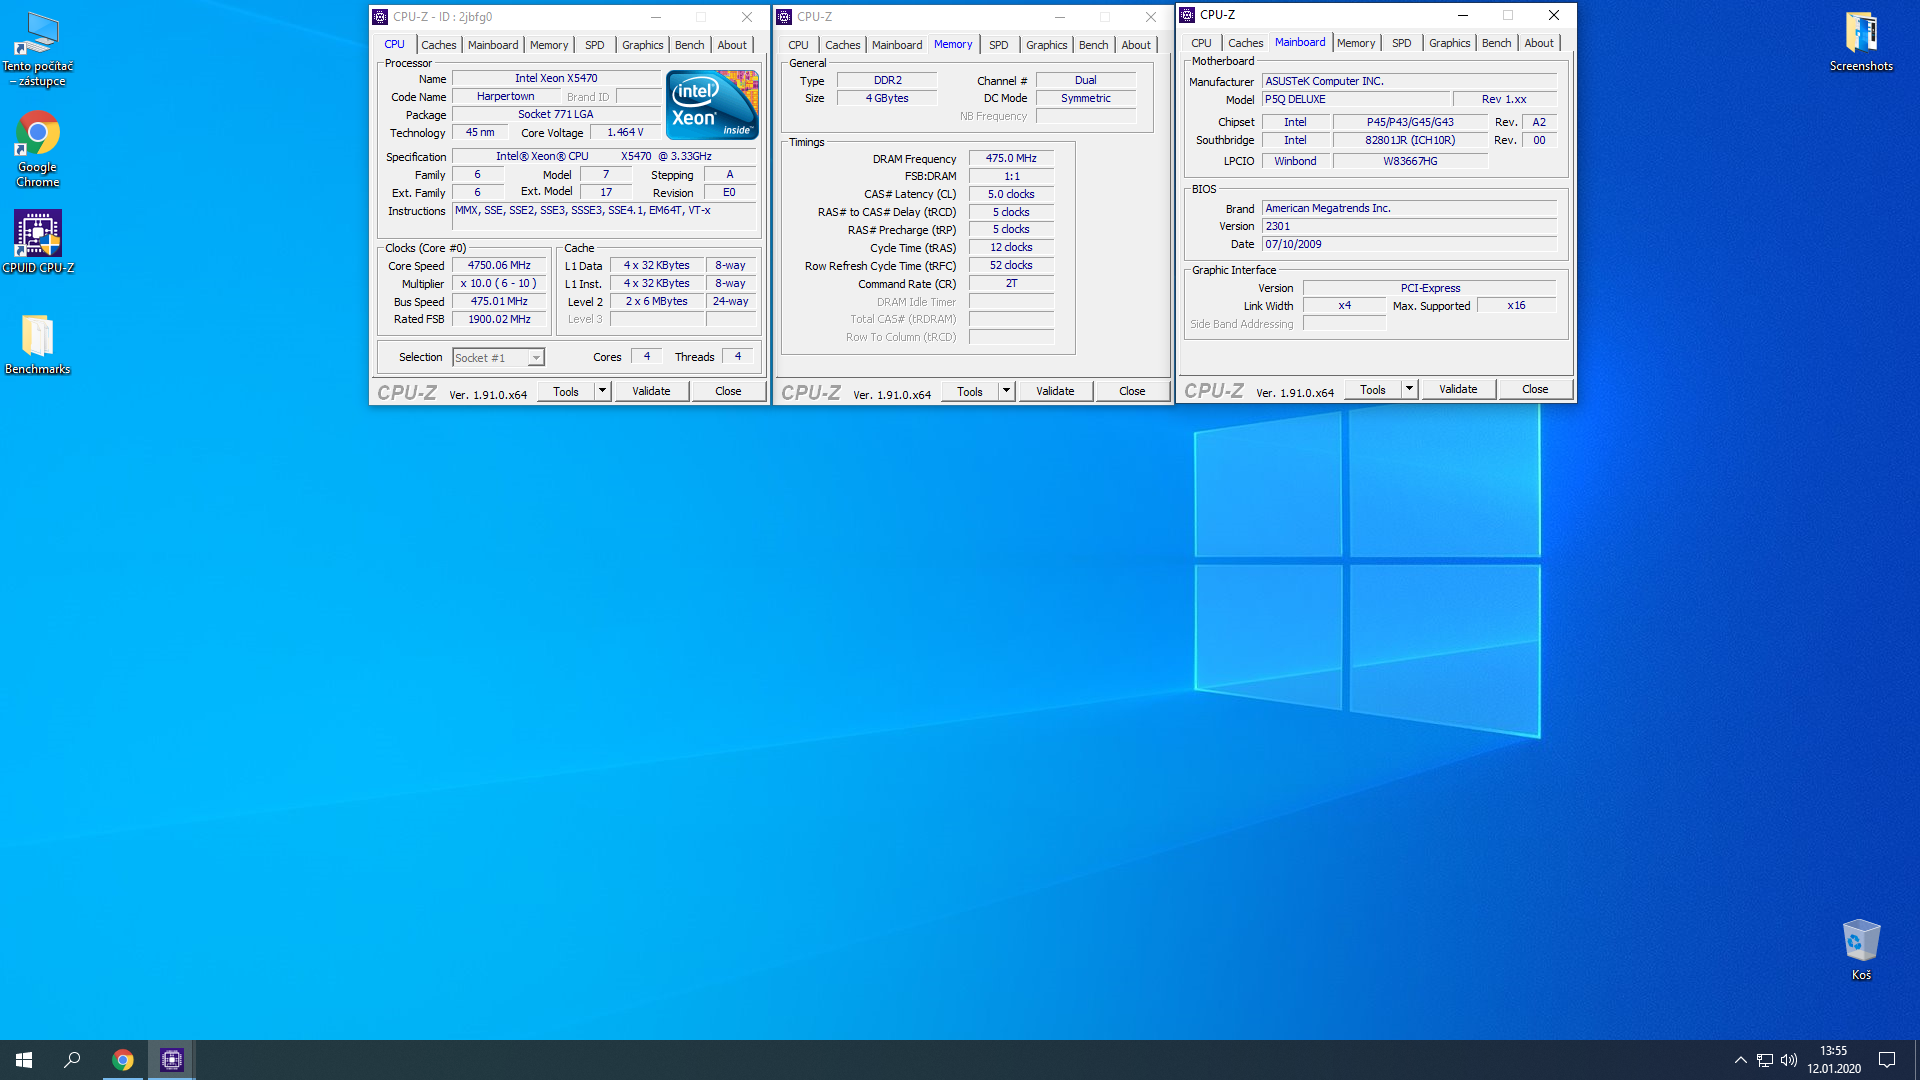The width and height of the screenshot is (1920, 1080).
Task: Click Validate in the right CPU-Z window
Action: pyautogui.click(x=1458, y=389)
